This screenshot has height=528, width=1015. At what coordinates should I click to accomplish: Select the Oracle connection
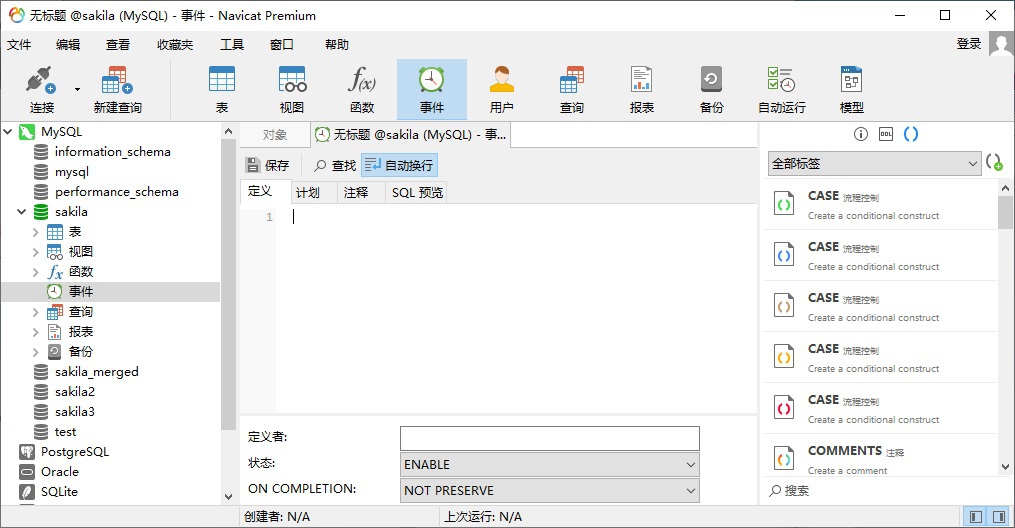60,472
